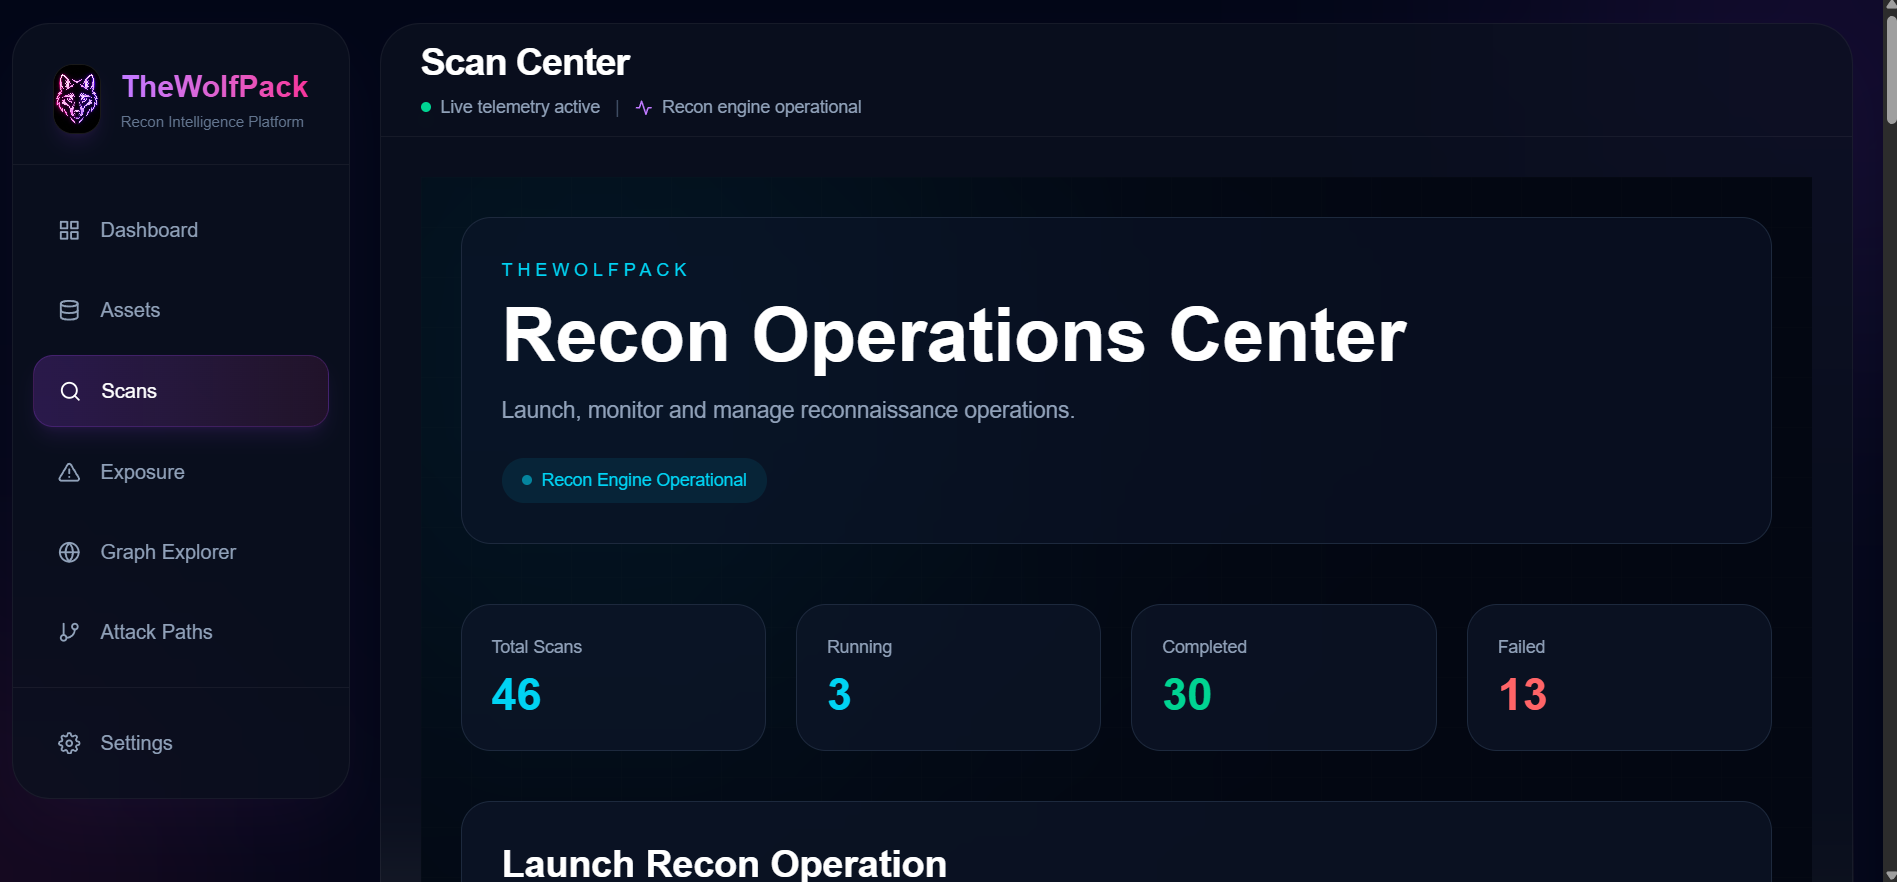1897x882 pixels.
Task: Click the Settings gear icon
Action: (69, 743)
